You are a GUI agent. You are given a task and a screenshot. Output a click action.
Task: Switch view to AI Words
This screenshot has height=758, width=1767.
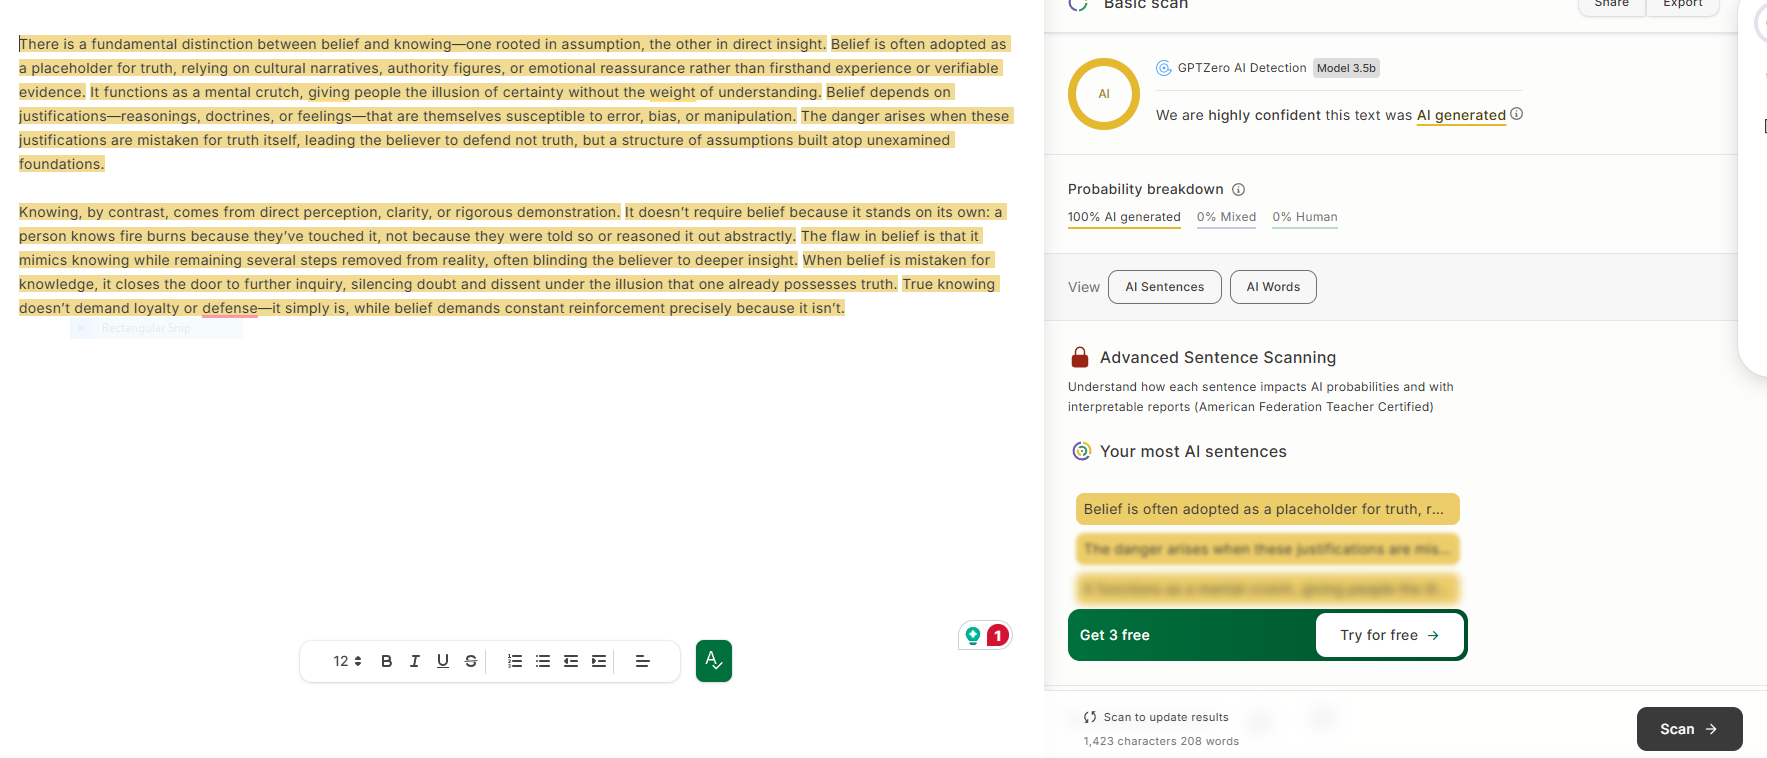pyautogui.click(x=1273, y=287)
